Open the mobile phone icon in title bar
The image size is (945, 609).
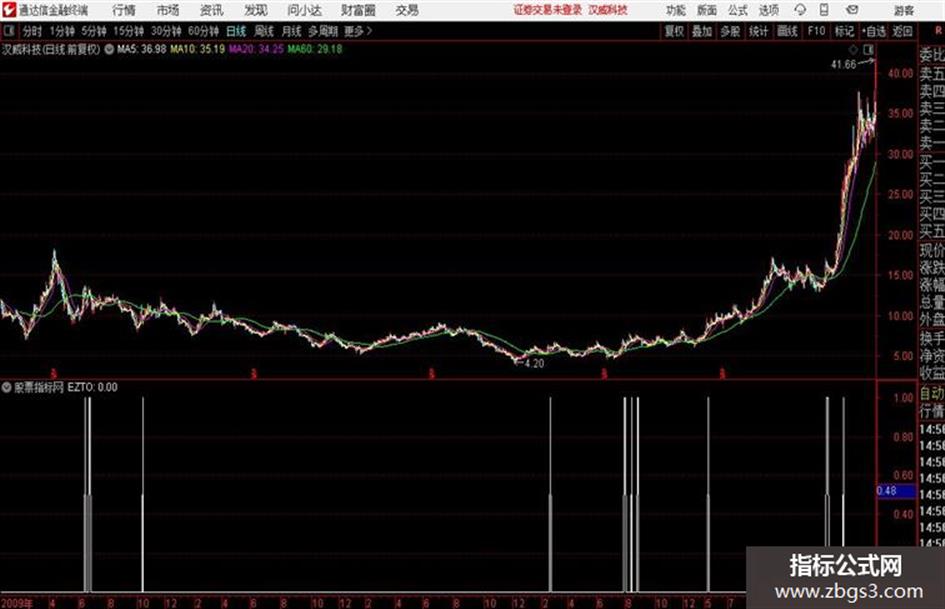824,10
